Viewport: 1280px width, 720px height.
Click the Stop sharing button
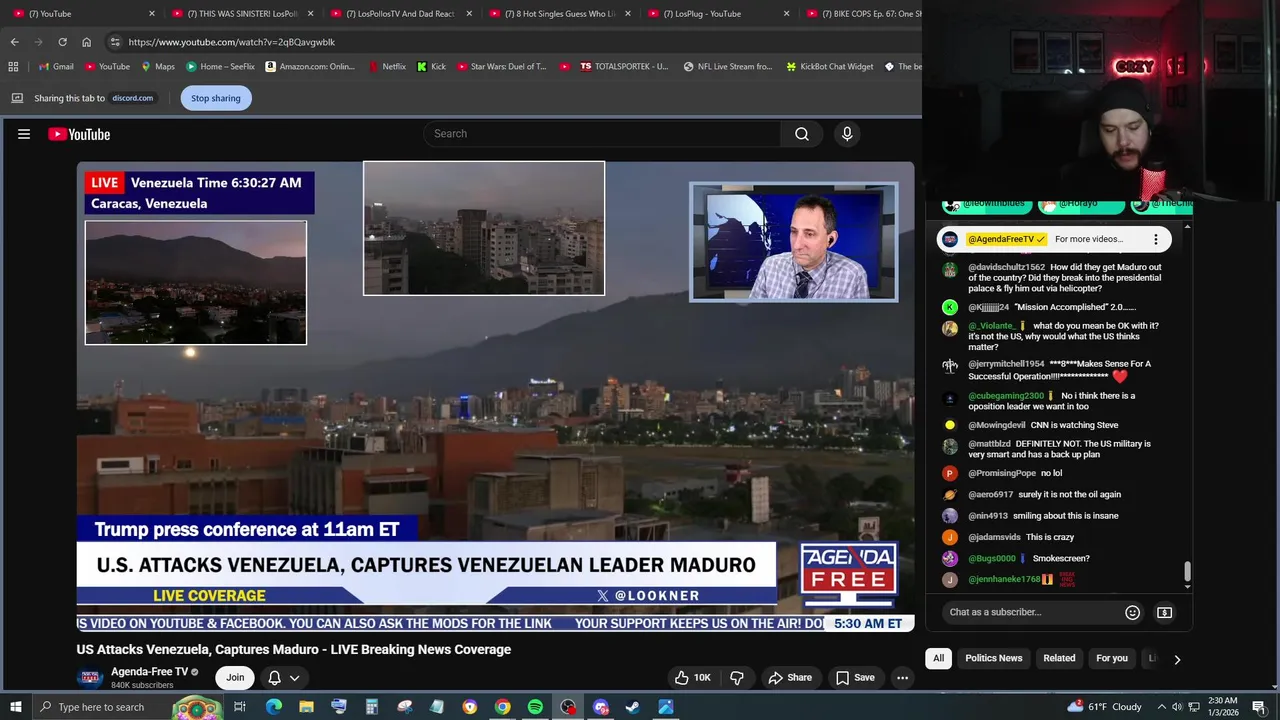pyautogui.click(x=216, y=98)
